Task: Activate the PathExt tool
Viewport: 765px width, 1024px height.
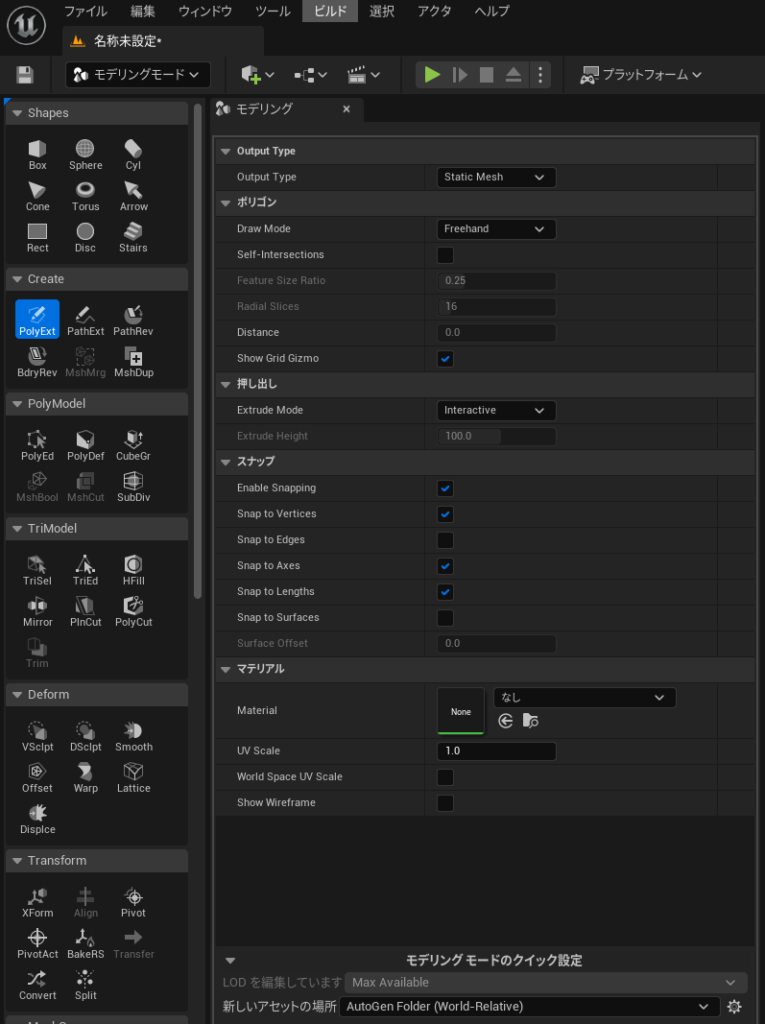Action: [86, 319]
